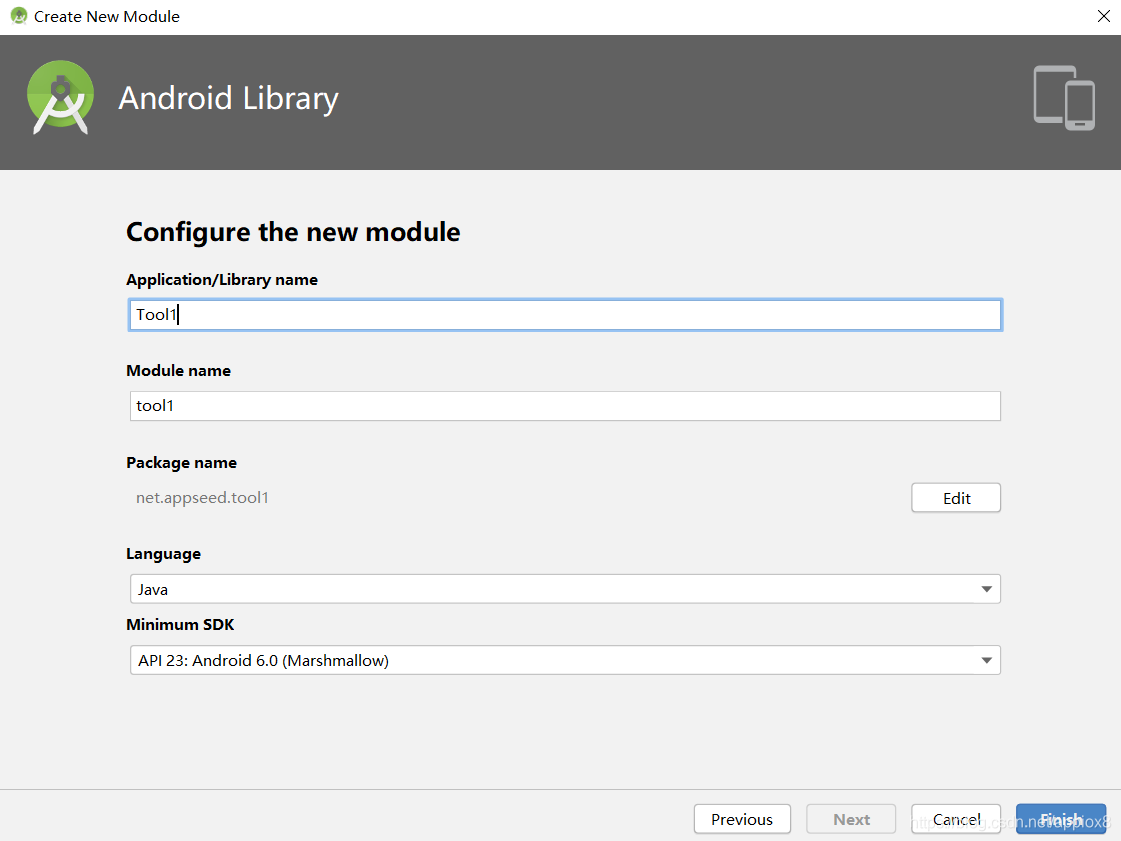This screenshot has height=841, width=1121.
Task: Click the Android Library header title
Action: [x=228, y=99]
